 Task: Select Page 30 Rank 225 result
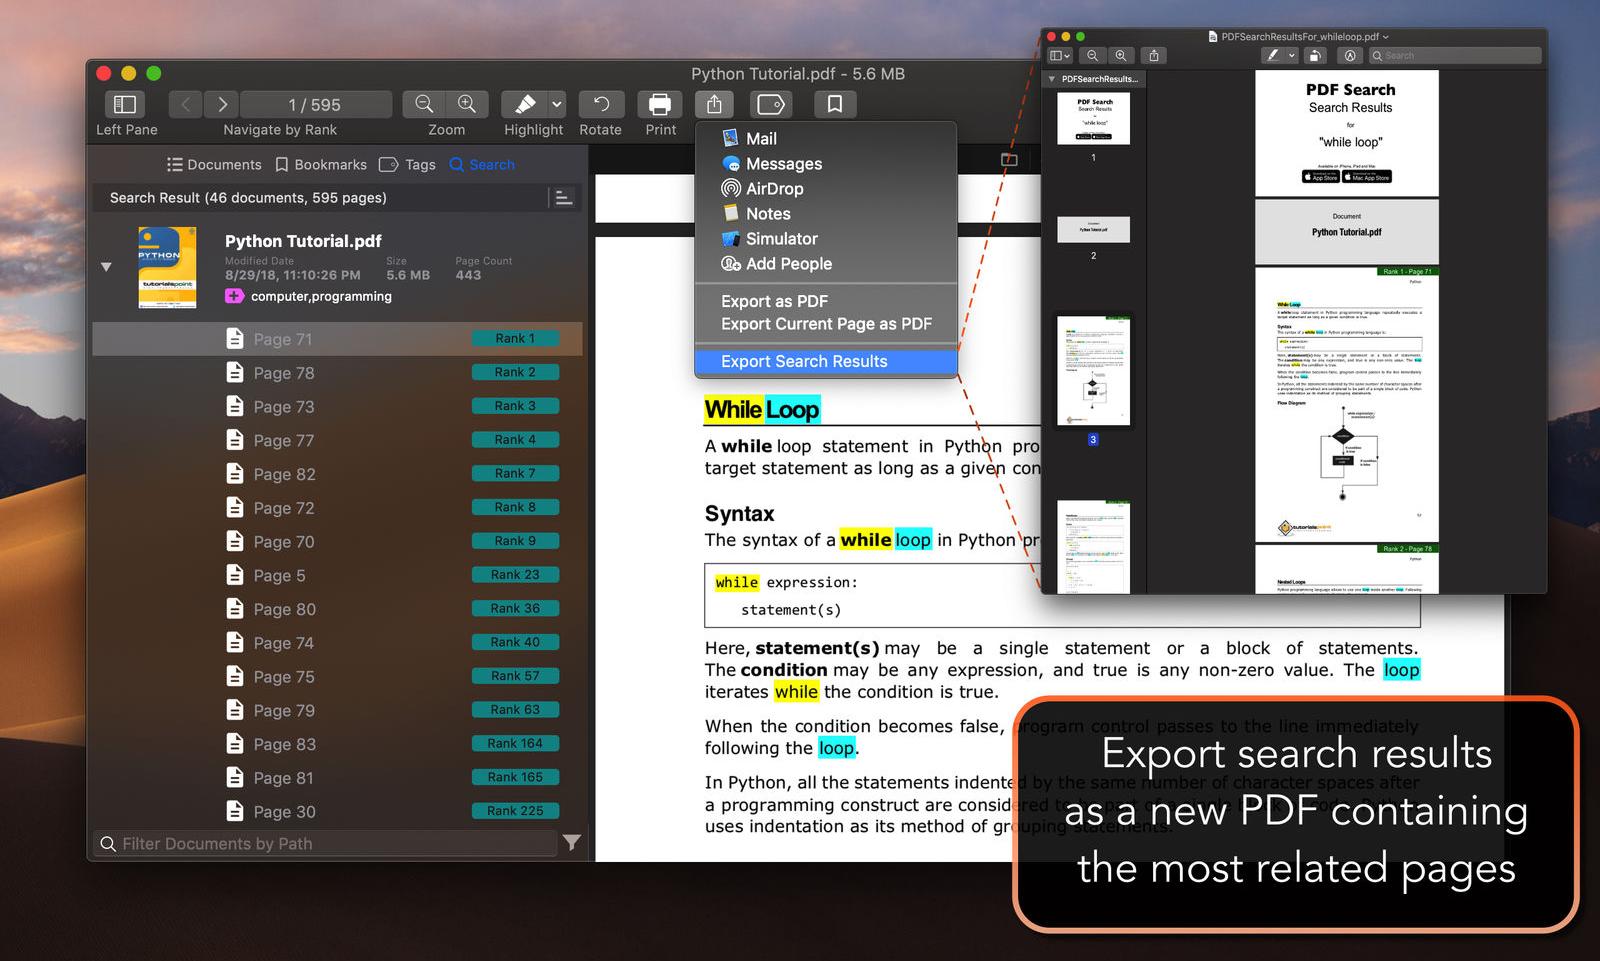(x=337, y=812)
